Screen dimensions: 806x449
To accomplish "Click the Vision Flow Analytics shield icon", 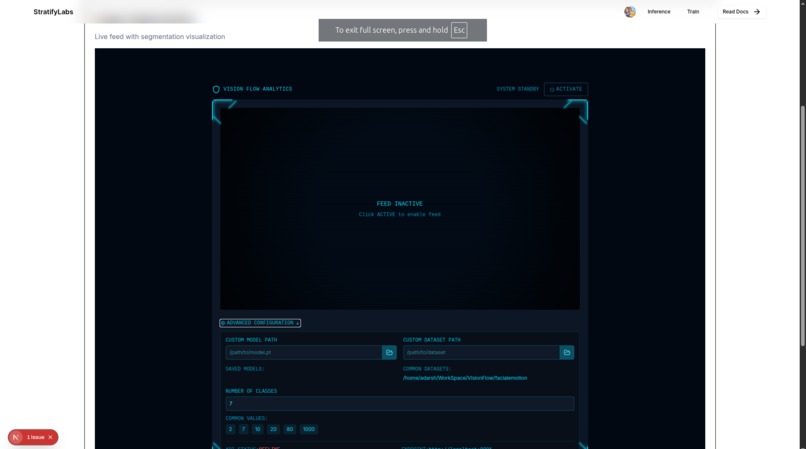I will coord(216,89).
